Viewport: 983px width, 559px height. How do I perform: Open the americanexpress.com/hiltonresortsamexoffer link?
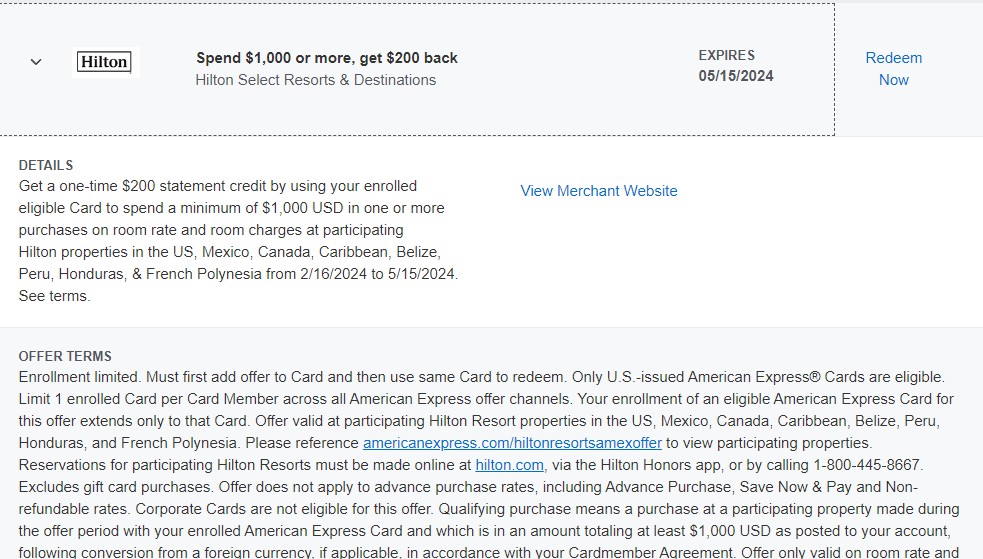(x=512, y=443)
